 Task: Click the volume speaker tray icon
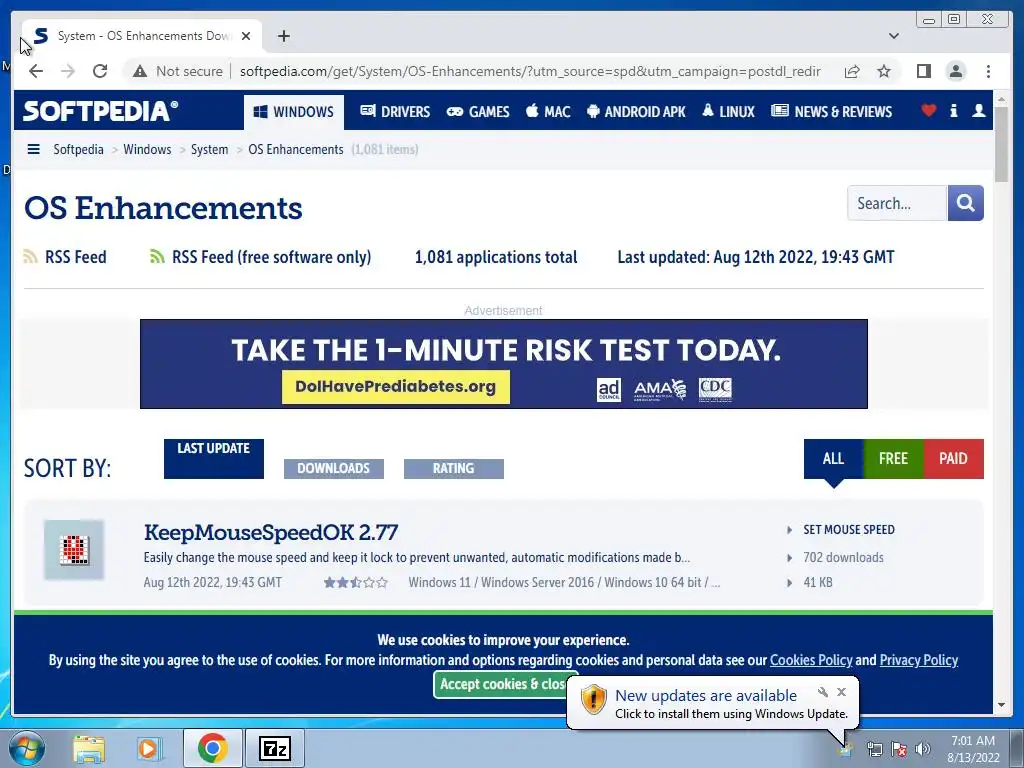point(922,749)
